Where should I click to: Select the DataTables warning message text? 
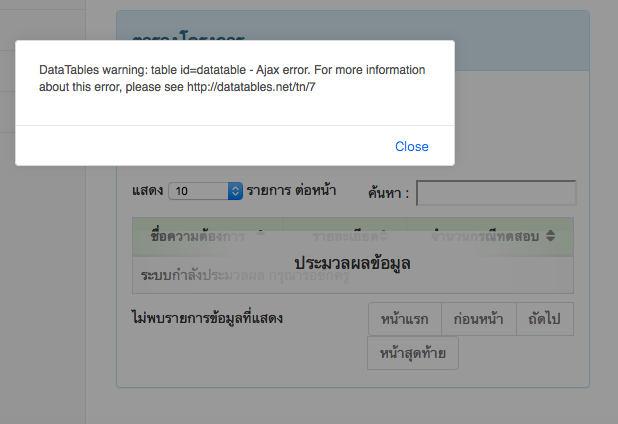tap(232, 78)
